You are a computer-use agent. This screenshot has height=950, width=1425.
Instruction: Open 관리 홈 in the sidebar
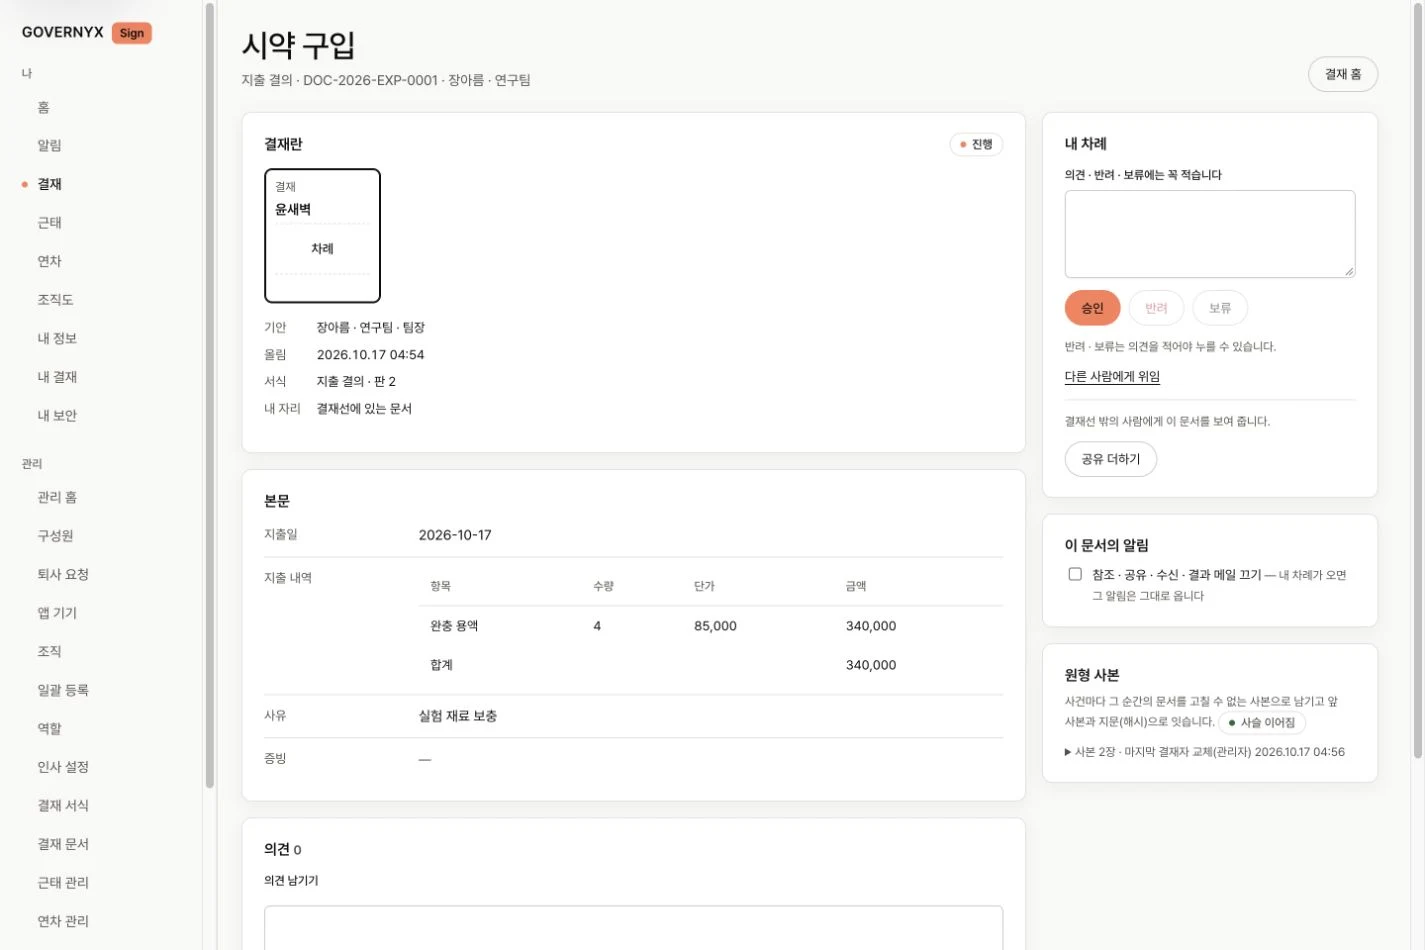click(x=57, y=497)
